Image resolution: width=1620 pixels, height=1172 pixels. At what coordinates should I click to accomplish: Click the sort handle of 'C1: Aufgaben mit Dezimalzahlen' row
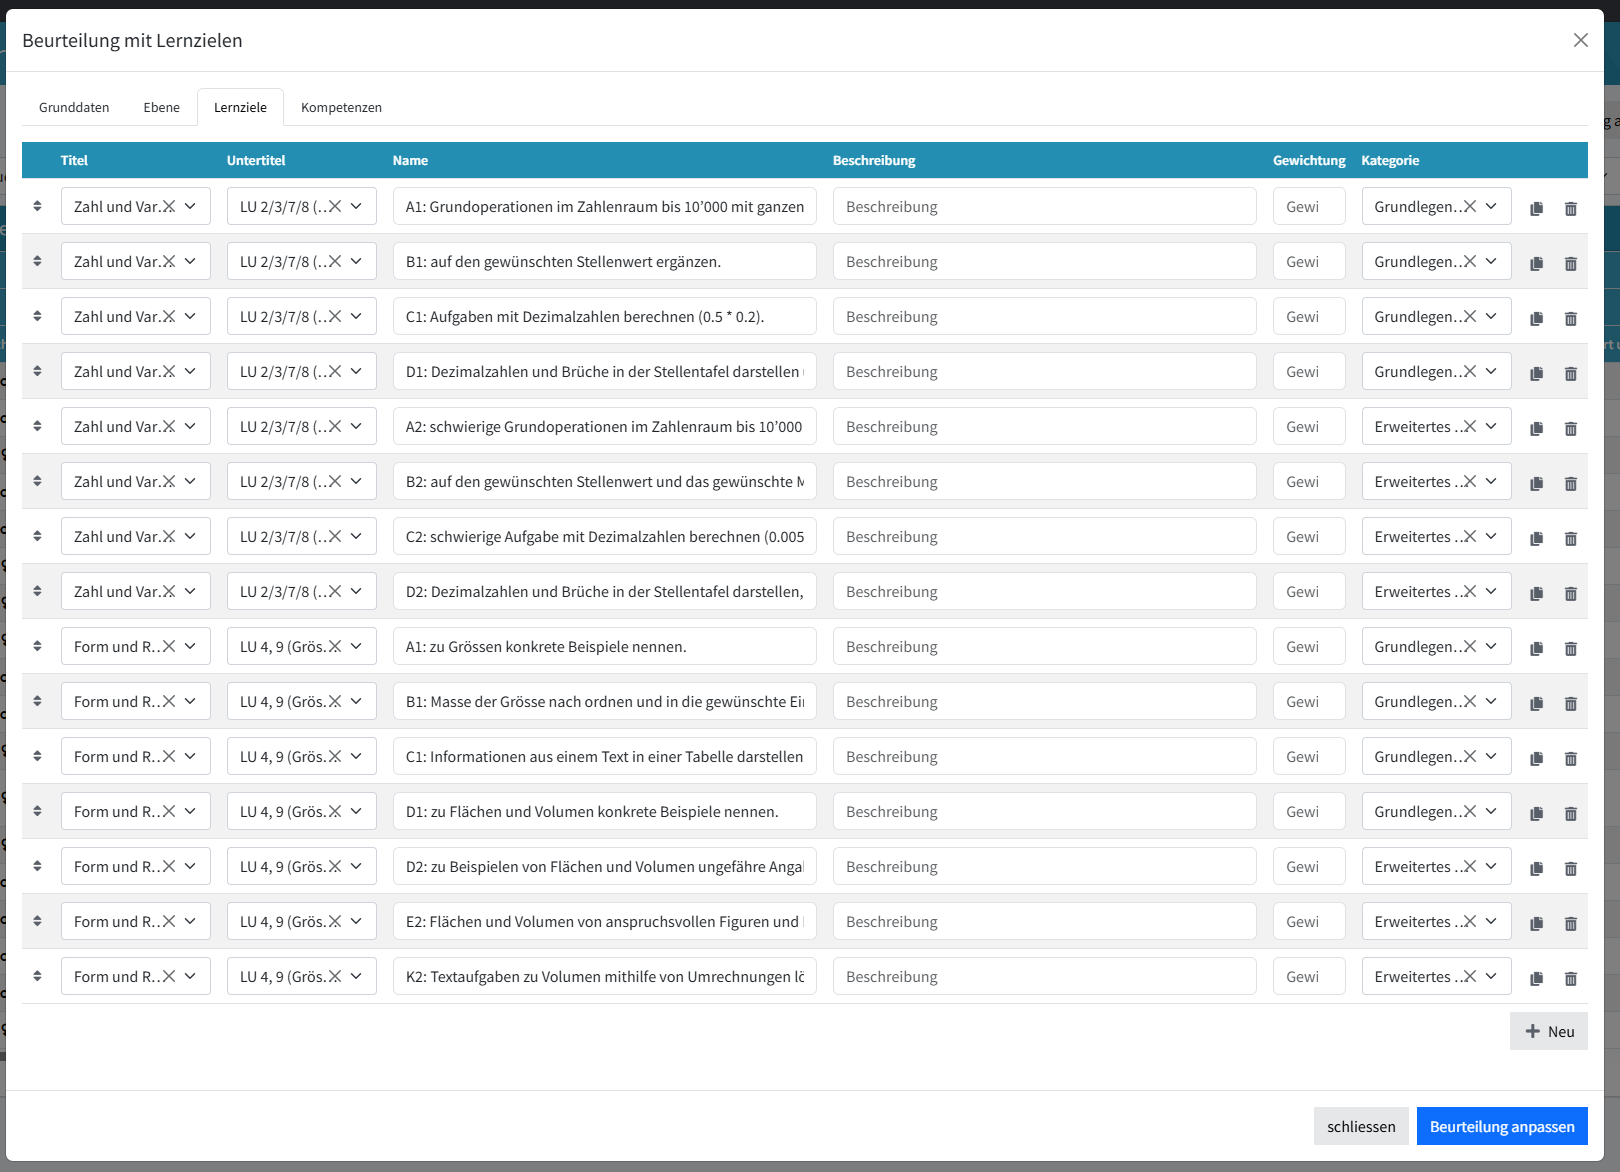point(37,316)
